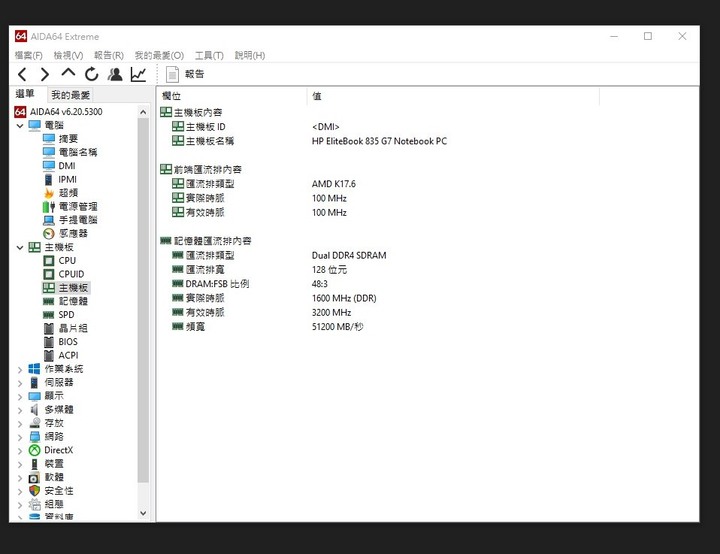Image resolution: width=720 pixels, height=554 pixels.
Task: Collapse the 電腦 tree node
Action: pos(20,125)
